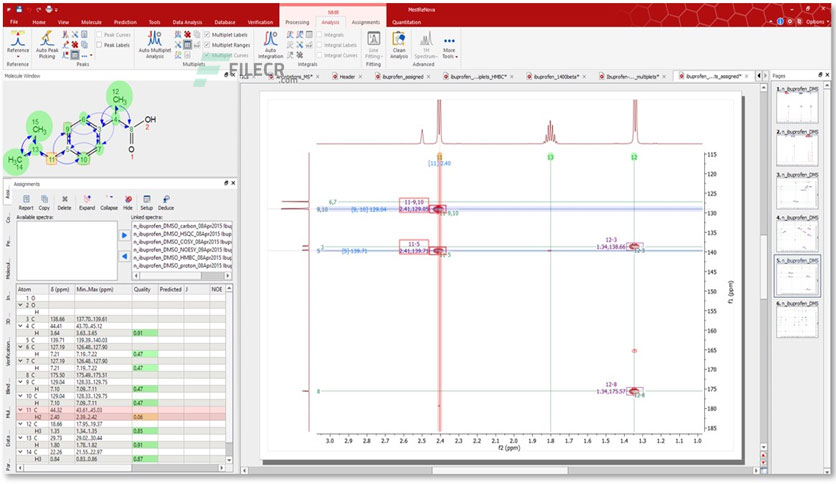This screenshot has height=484, width=836.
Task: Start Auto Integration
Action: click(270, 44)
